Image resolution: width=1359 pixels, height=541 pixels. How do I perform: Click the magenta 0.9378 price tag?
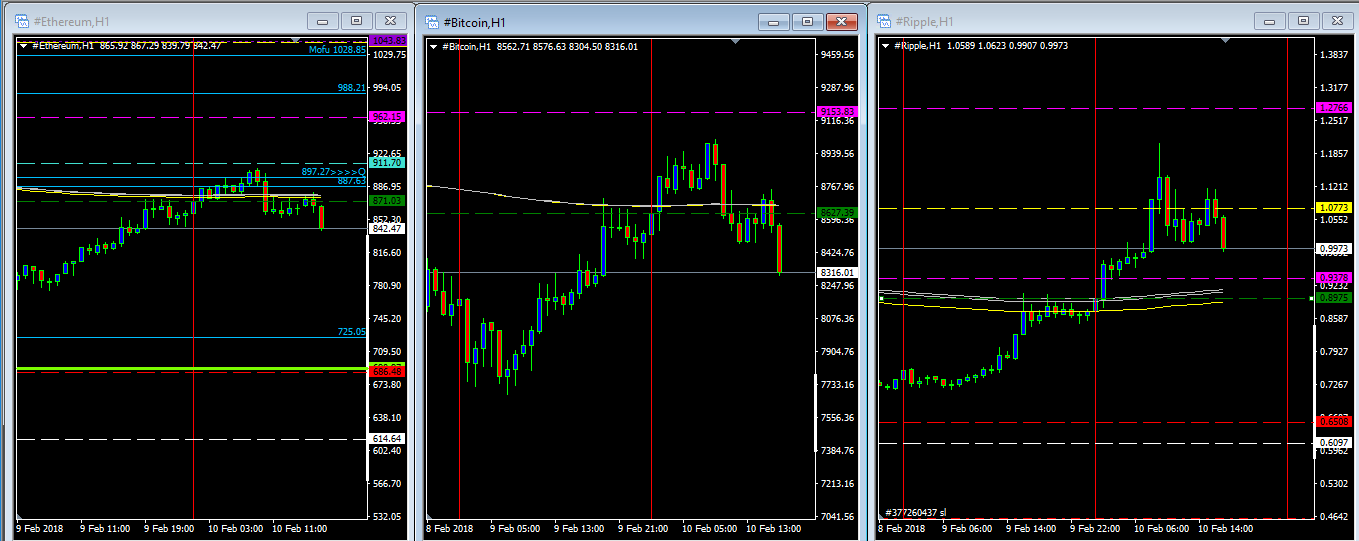[x=1335, y=277]
